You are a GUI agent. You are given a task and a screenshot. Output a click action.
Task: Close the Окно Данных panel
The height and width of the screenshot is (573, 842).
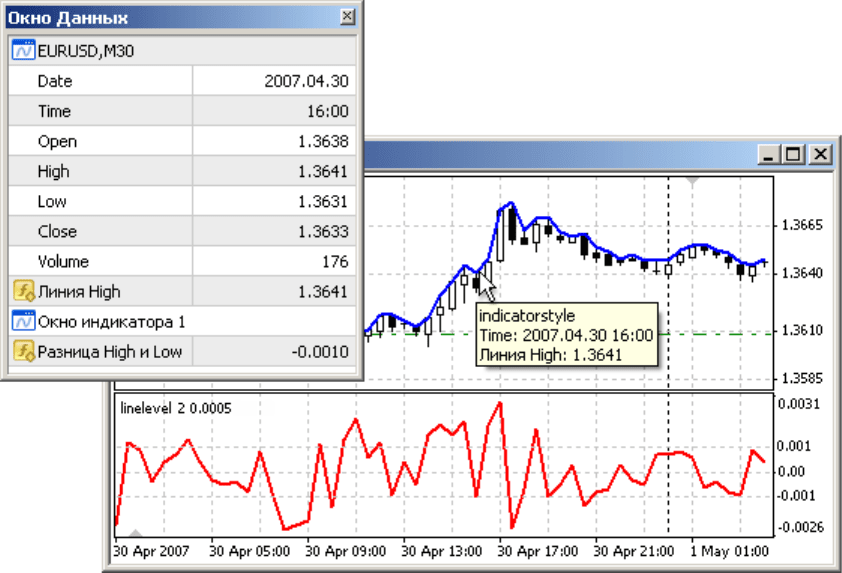pyautogui.click(x=346, y=17)
